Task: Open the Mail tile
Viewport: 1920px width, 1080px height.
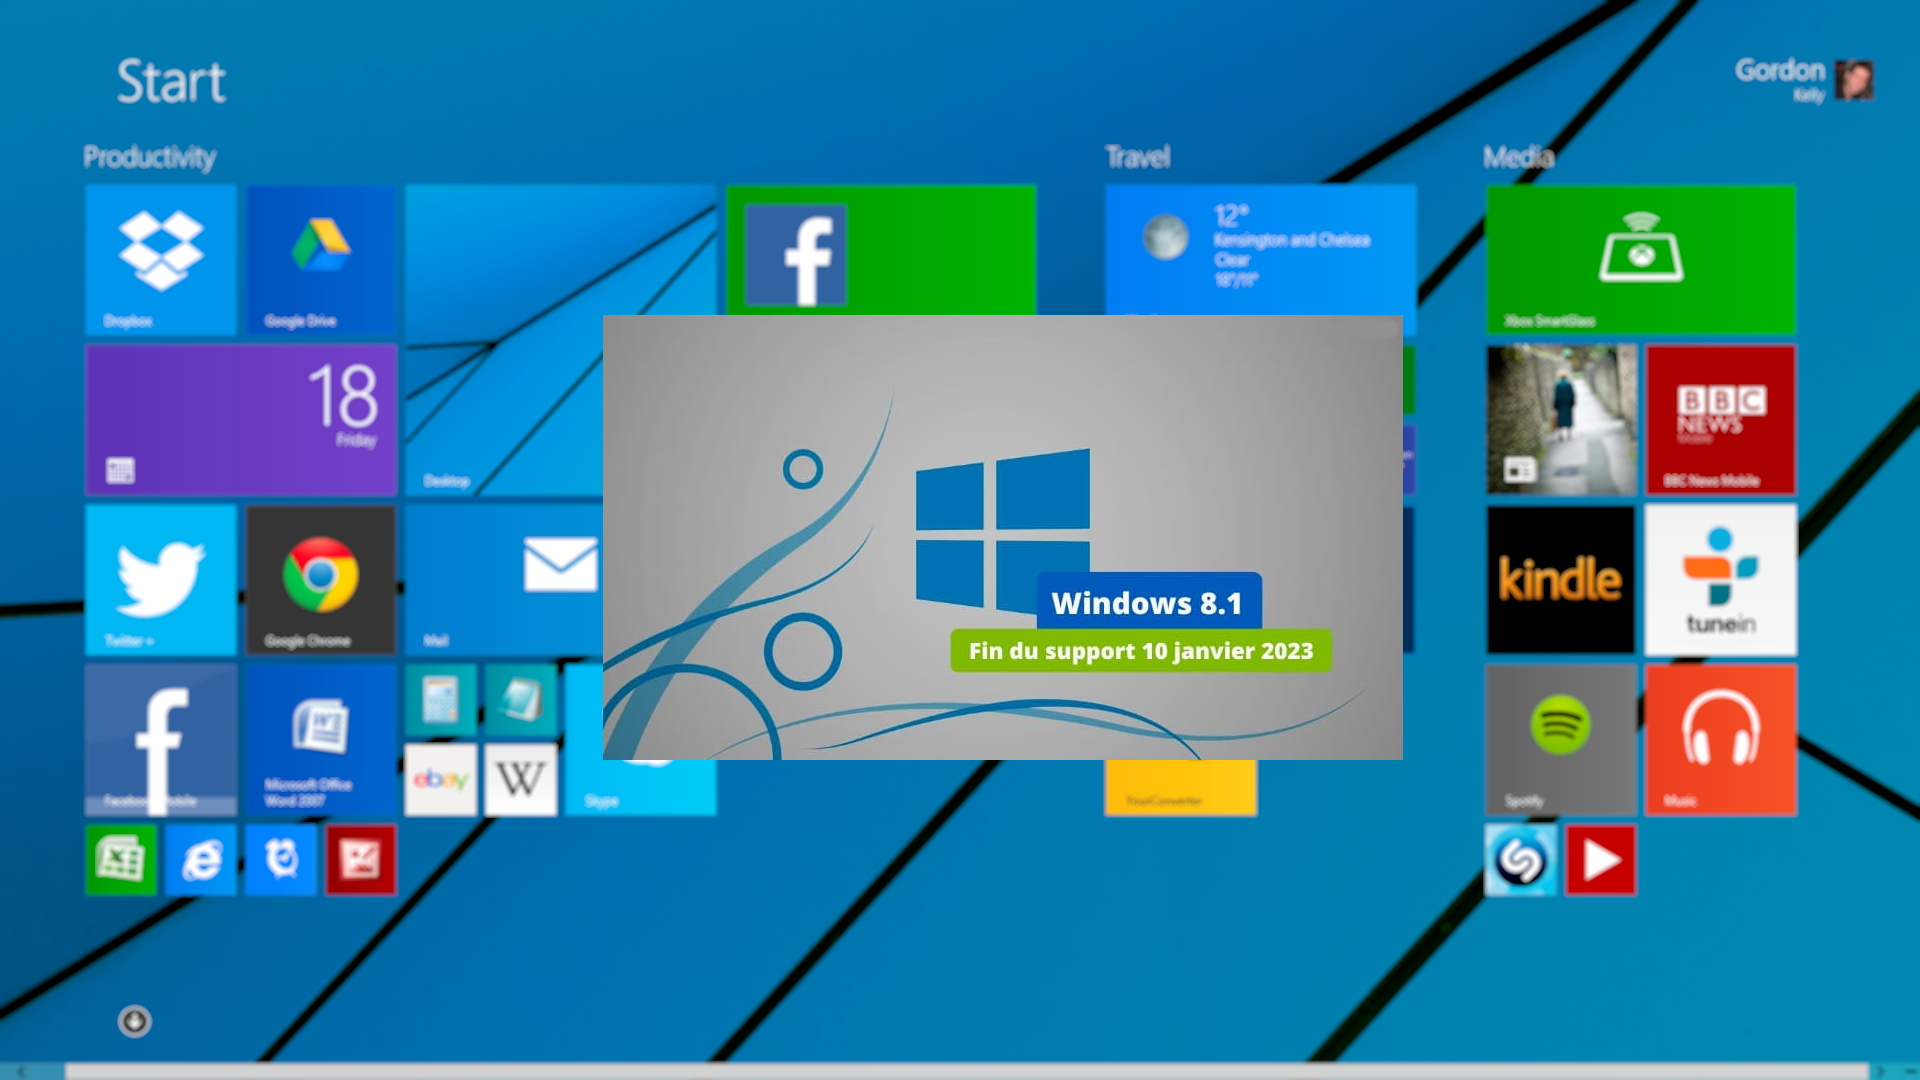Action: 504,580
